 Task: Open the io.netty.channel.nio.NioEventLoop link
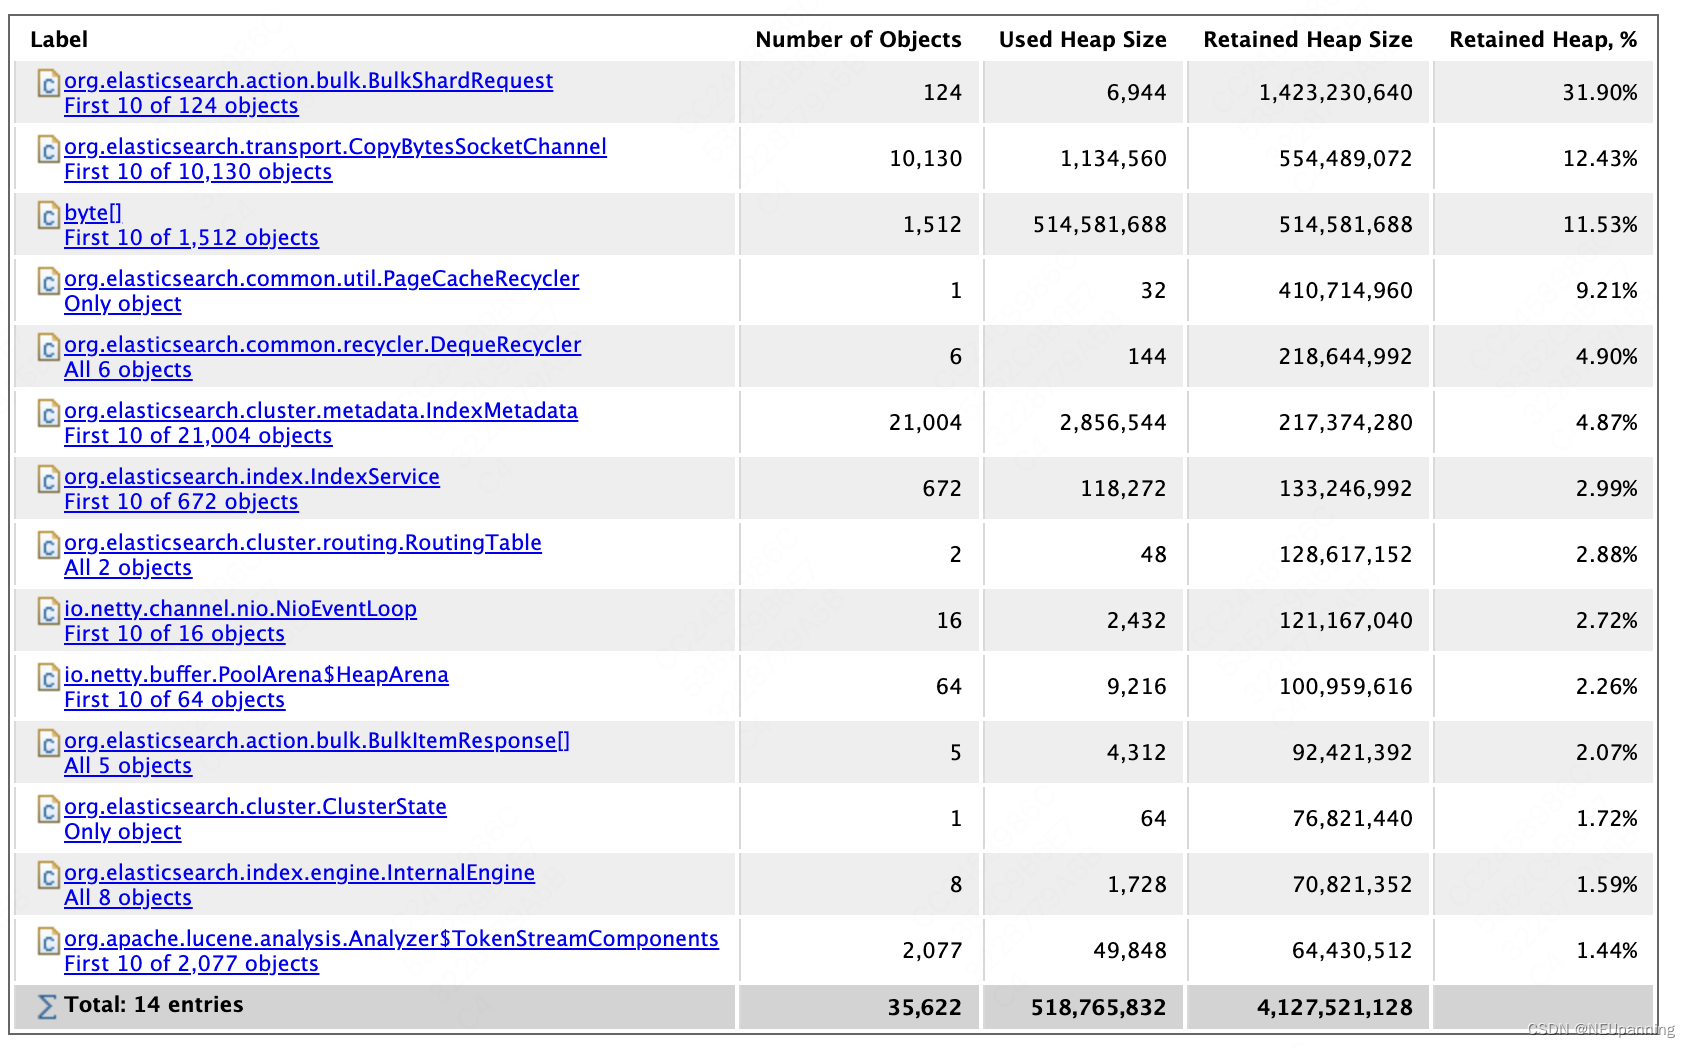(x=240, y=609)
